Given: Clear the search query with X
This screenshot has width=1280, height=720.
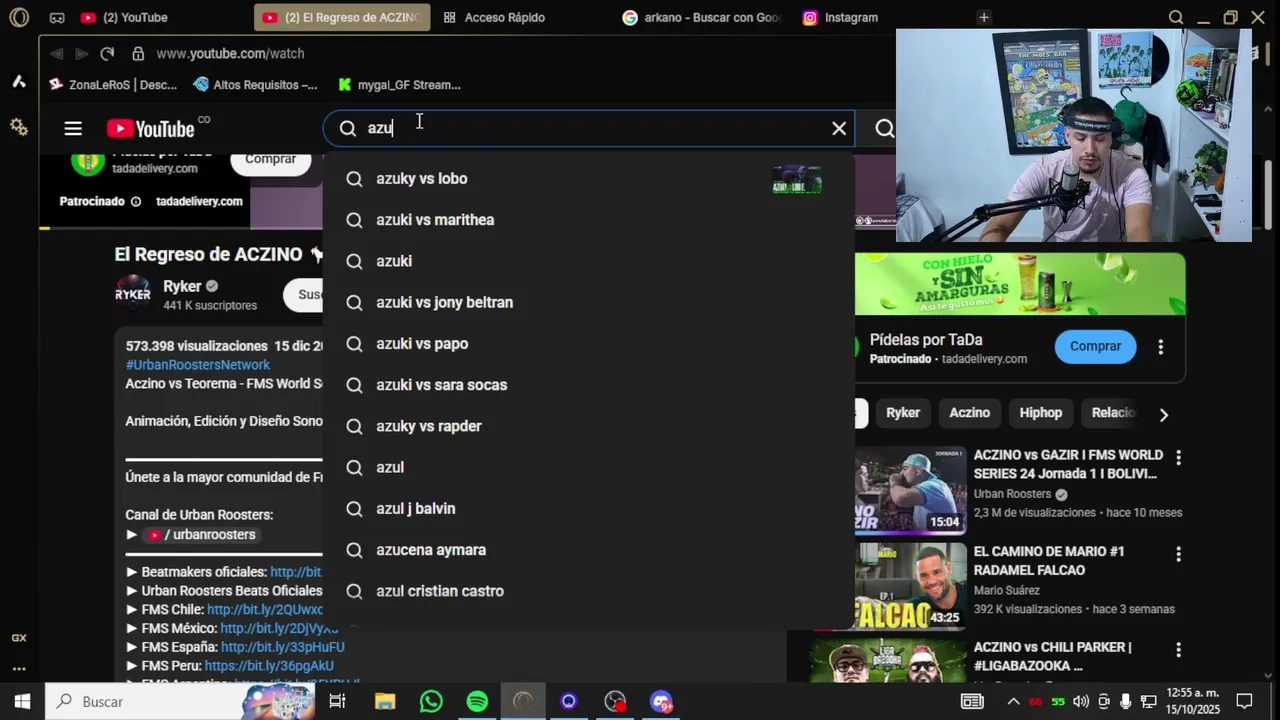Looking at the screenshot, I should click(839, 128).
